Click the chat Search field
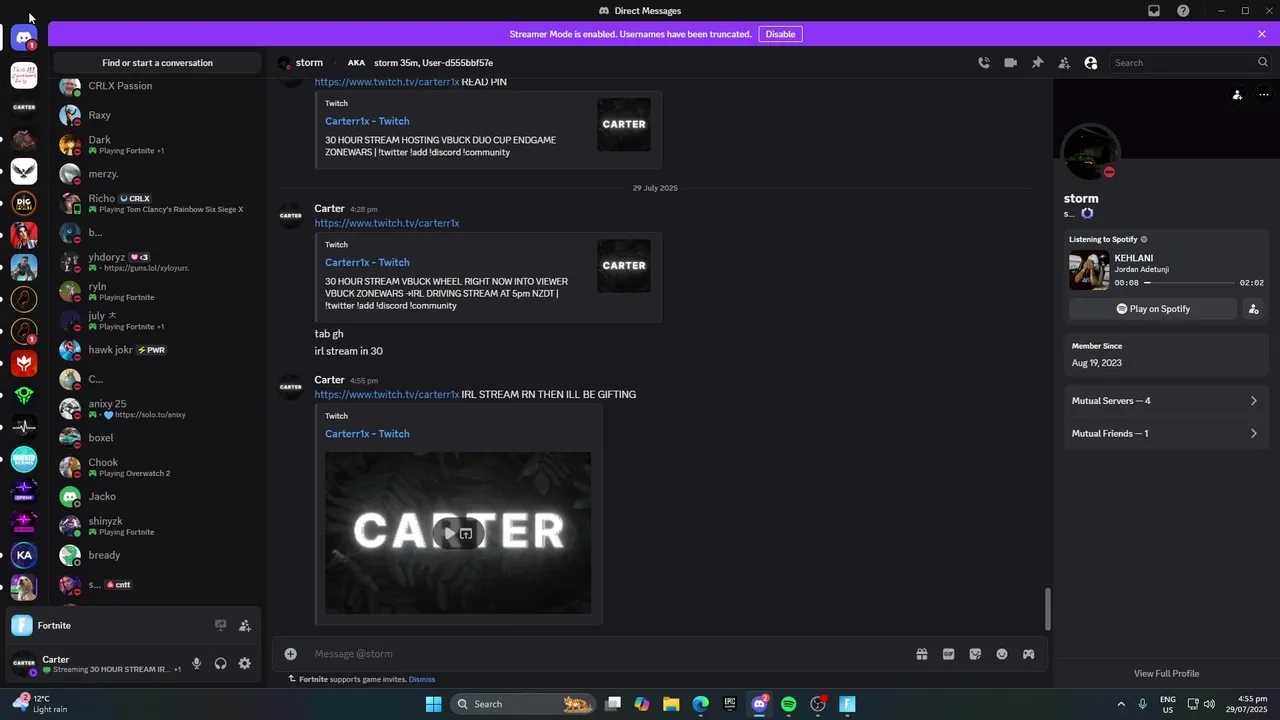1280x720 pixels. pos(1190,62)
